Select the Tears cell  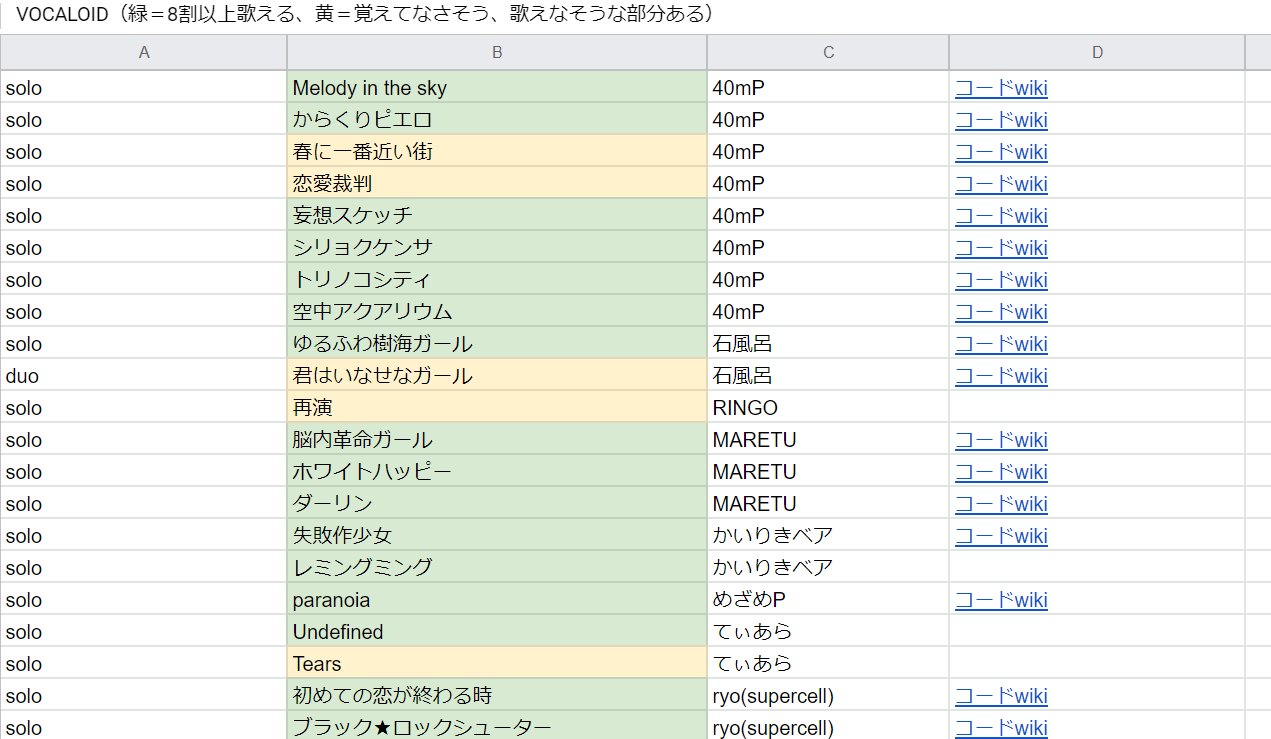point(497,663)
